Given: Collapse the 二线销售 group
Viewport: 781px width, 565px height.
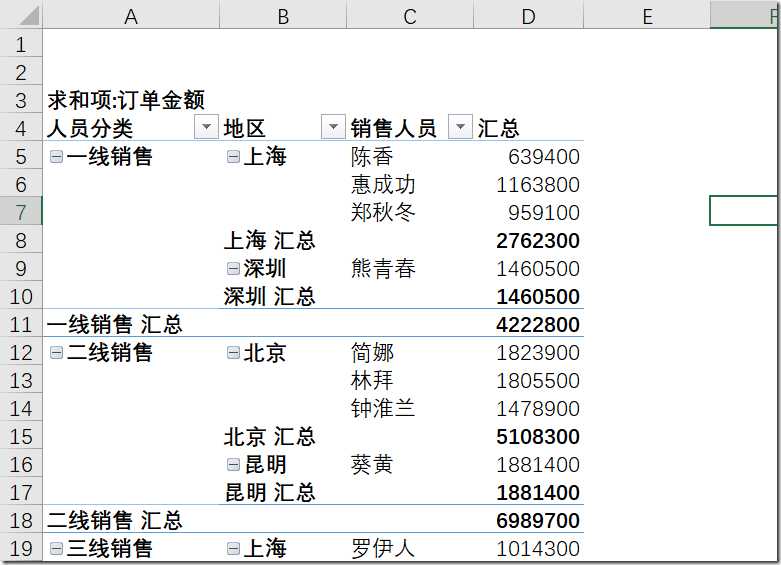Looking at the screenshot, I should [x=56, y=353].
